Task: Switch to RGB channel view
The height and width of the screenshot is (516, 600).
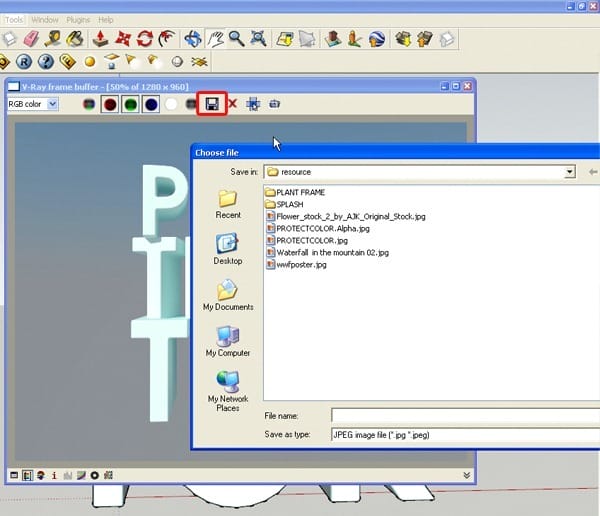Action: point(89,104)
